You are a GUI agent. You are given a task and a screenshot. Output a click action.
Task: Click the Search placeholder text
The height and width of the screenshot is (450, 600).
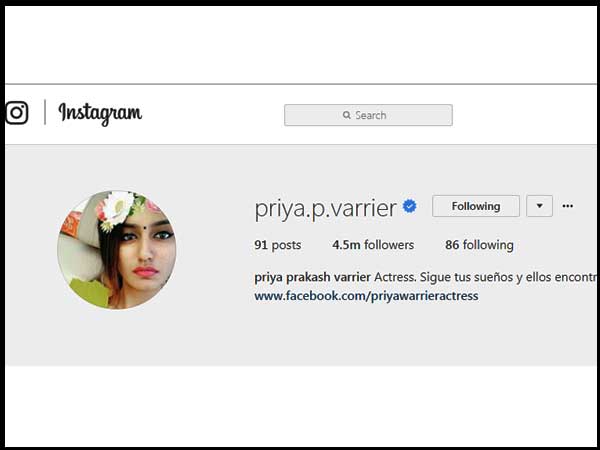[370, 115]
